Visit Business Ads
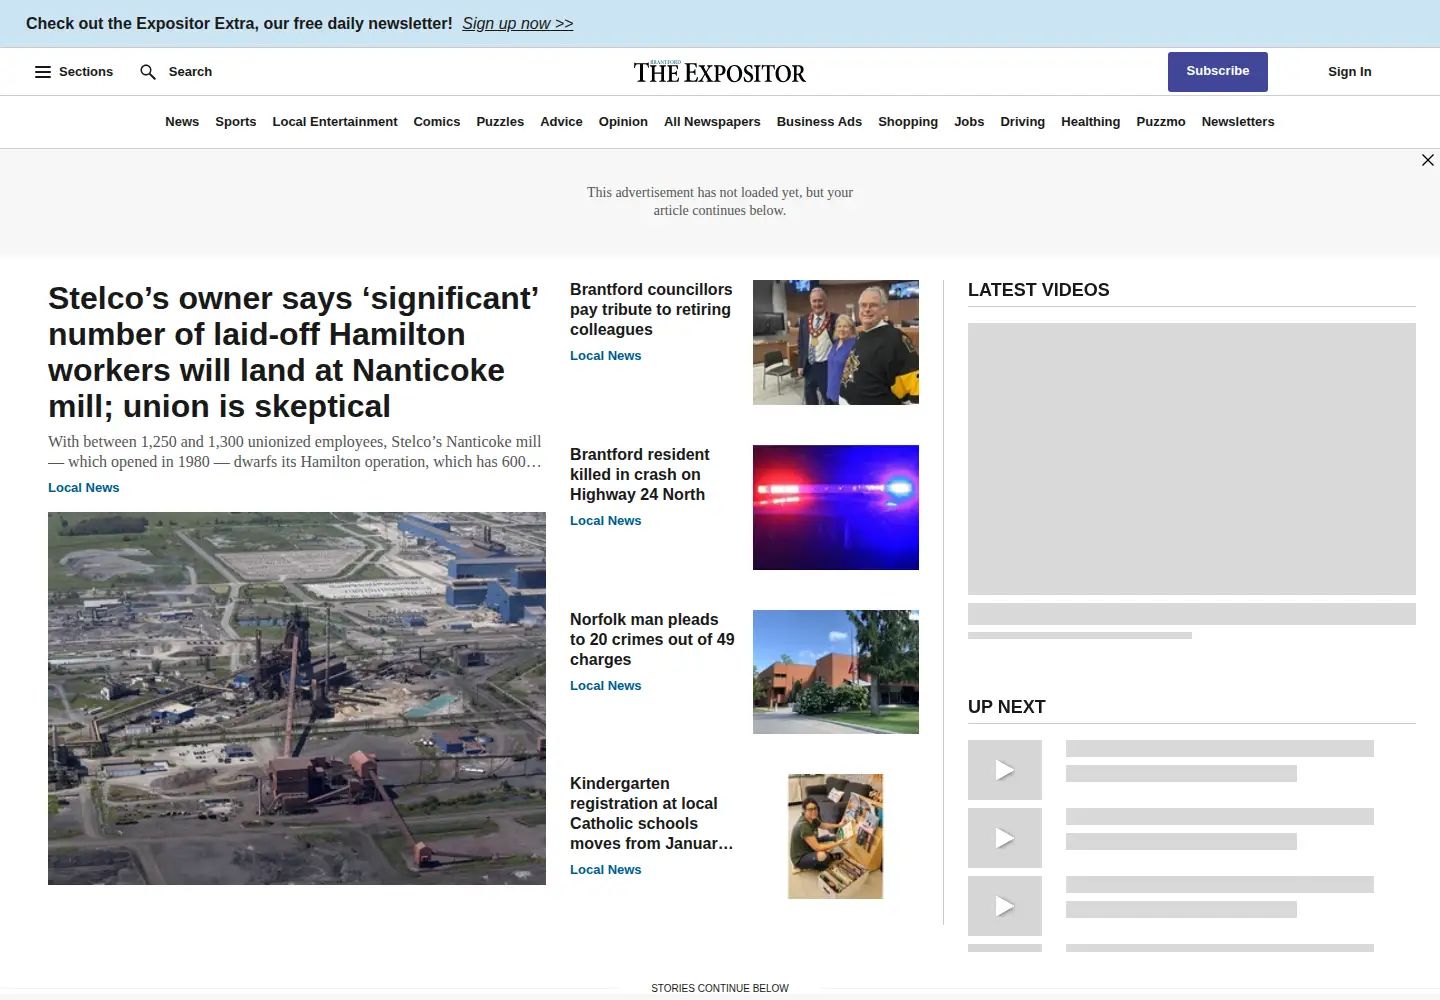The height and width of the screenshot is (1000, 1440). pyautogui.click(x=819, y=122)
